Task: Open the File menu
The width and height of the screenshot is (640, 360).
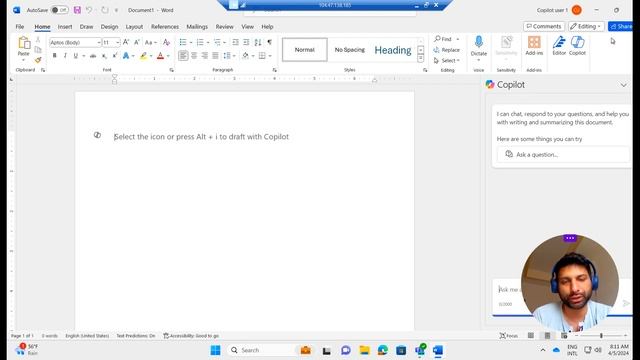Action: tap(20, 27)
